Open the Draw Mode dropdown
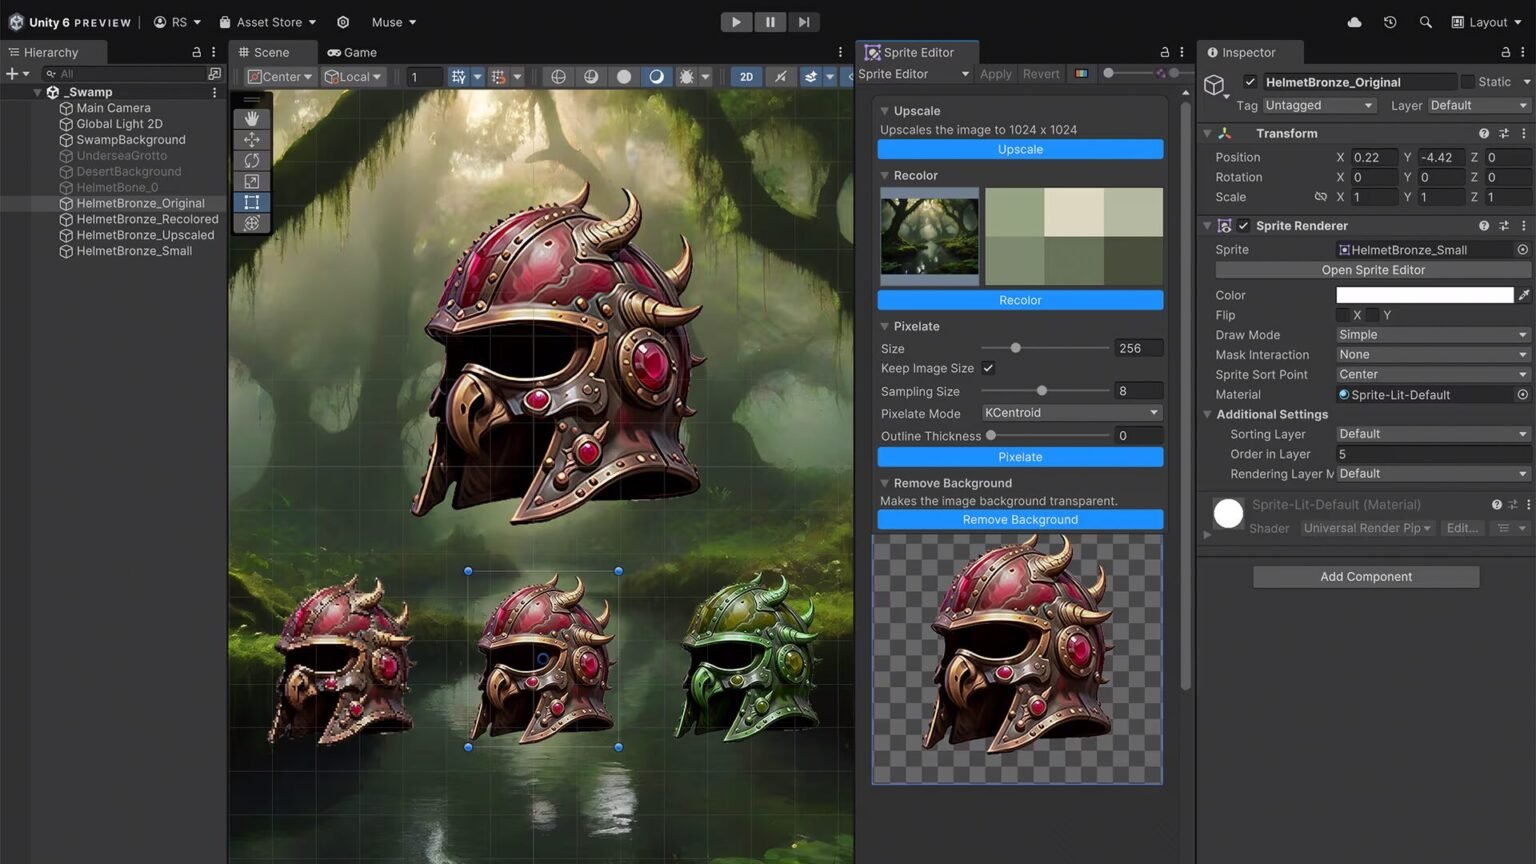 (1431, 335)
